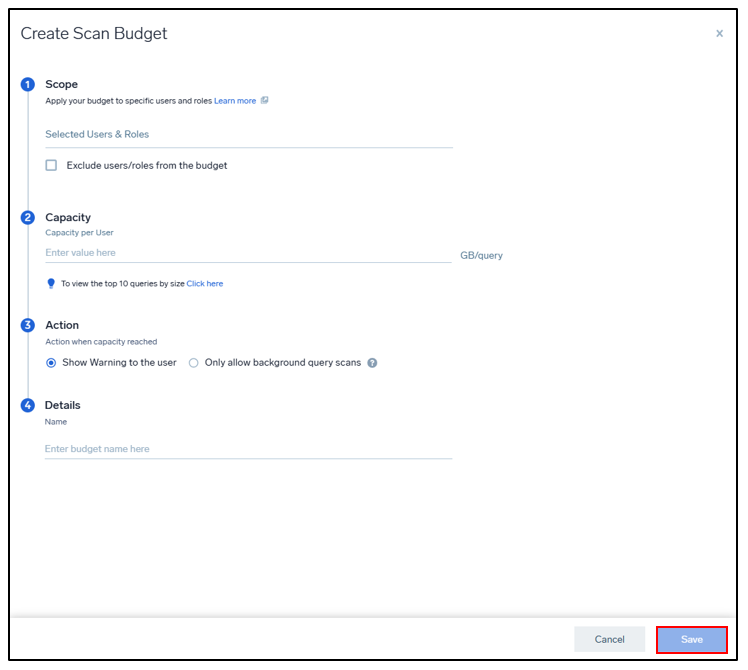The image size is (748, 670).
Task: Click the Capacity per User value field
Action: tap(248, 253)
